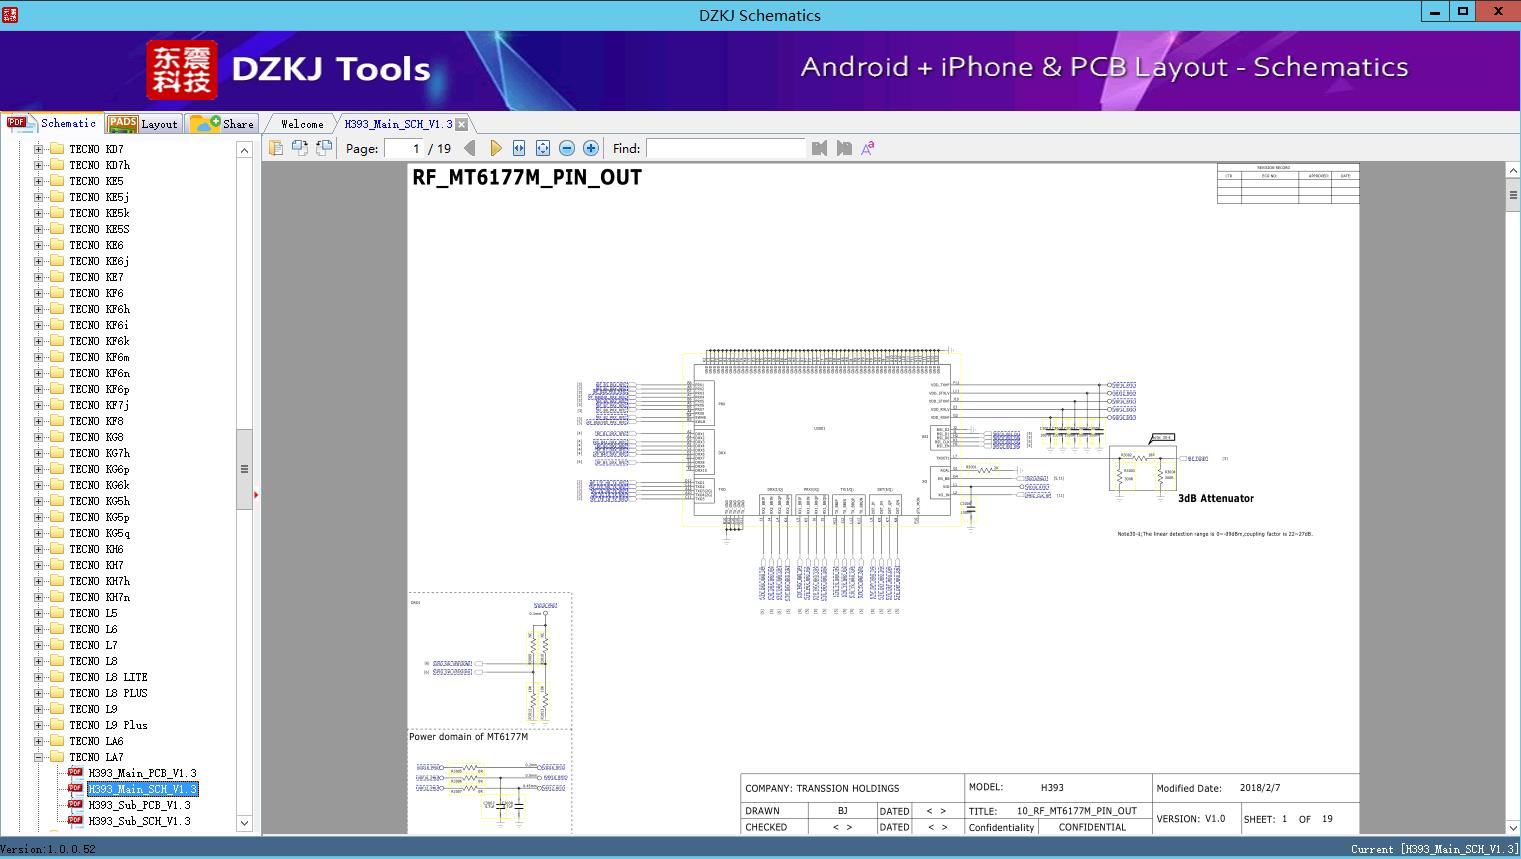Click the Find search field

[x=725, y=148]
